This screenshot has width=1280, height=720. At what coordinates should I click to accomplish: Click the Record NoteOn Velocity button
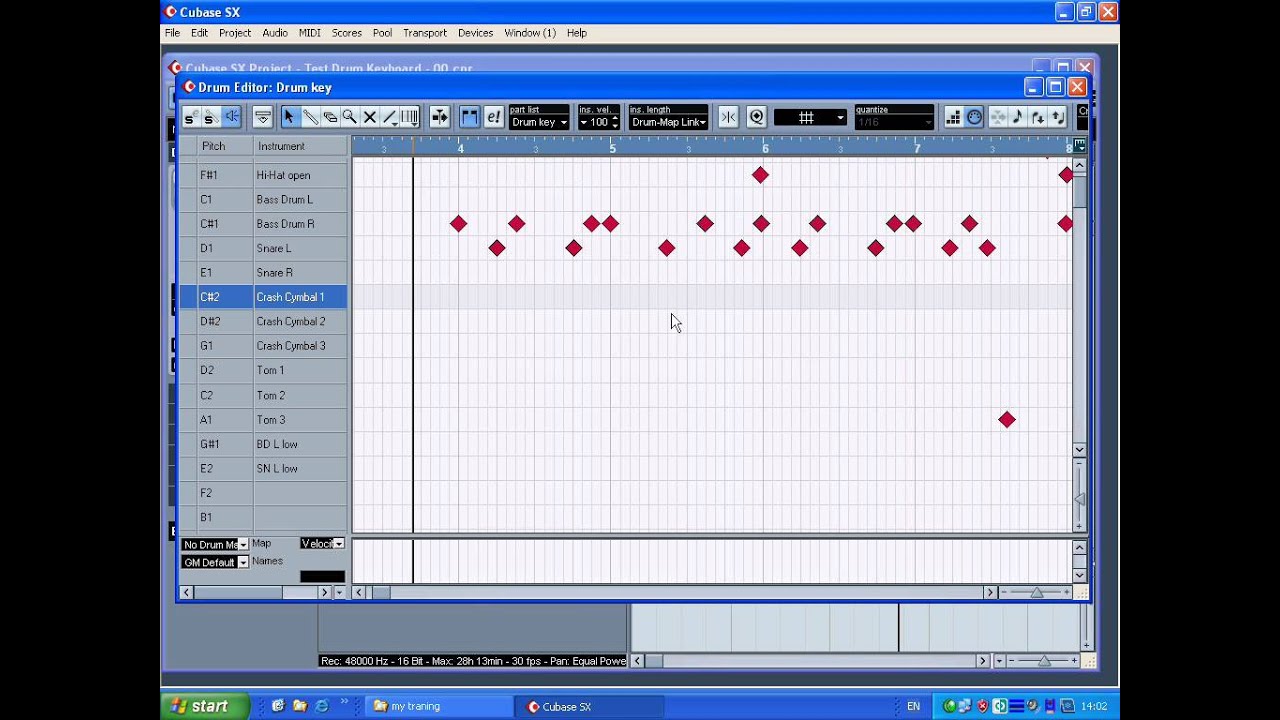click(x=1038, y=118)
